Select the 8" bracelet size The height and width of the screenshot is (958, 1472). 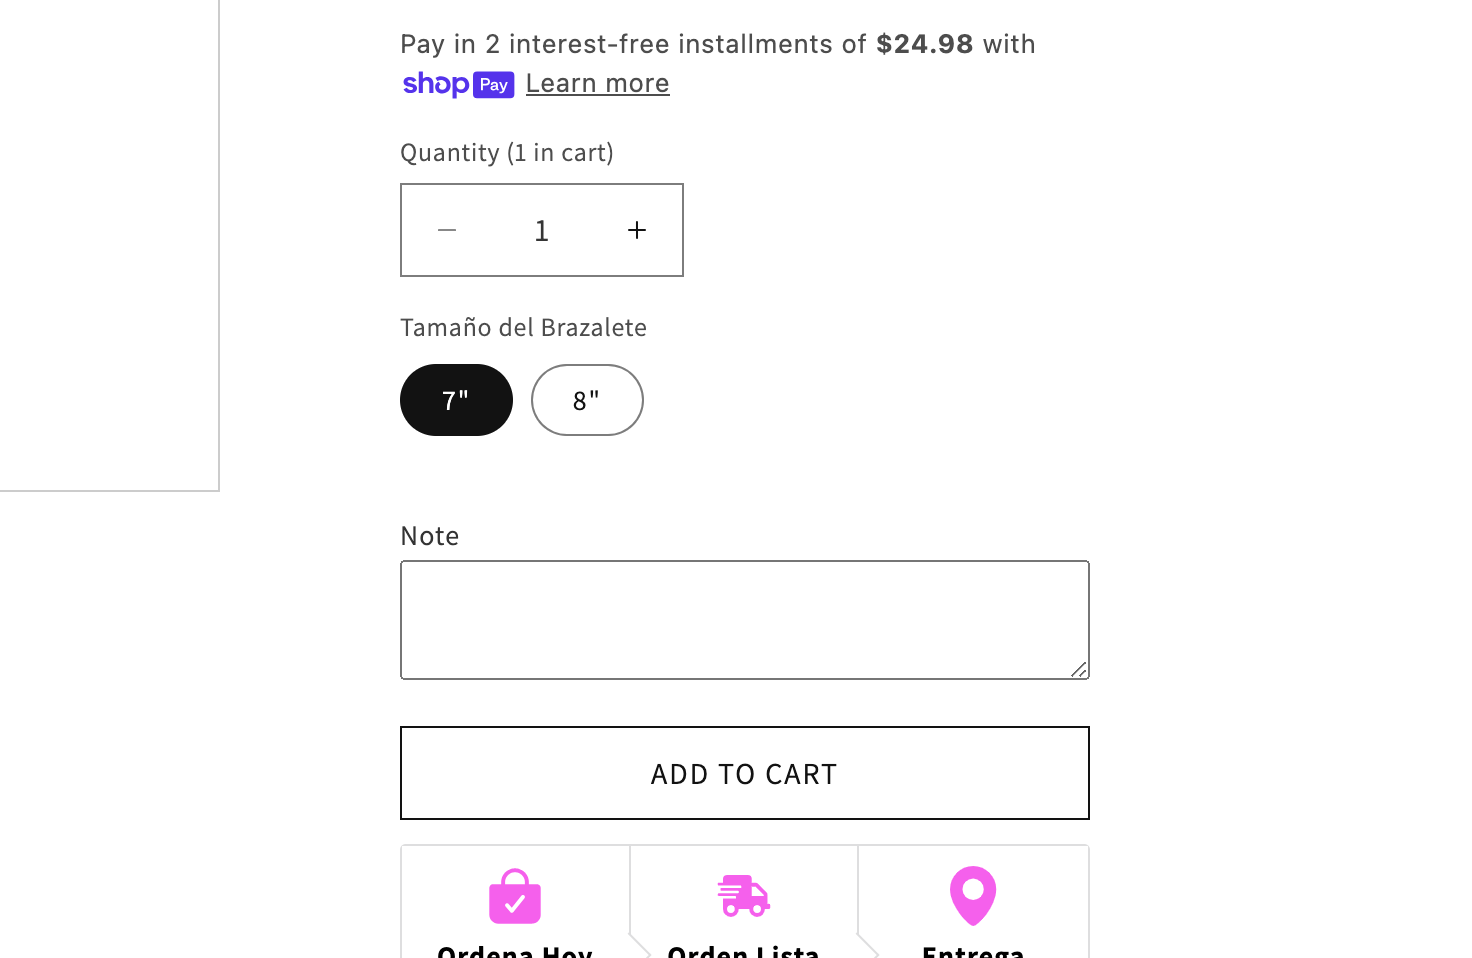coord(587,400)
